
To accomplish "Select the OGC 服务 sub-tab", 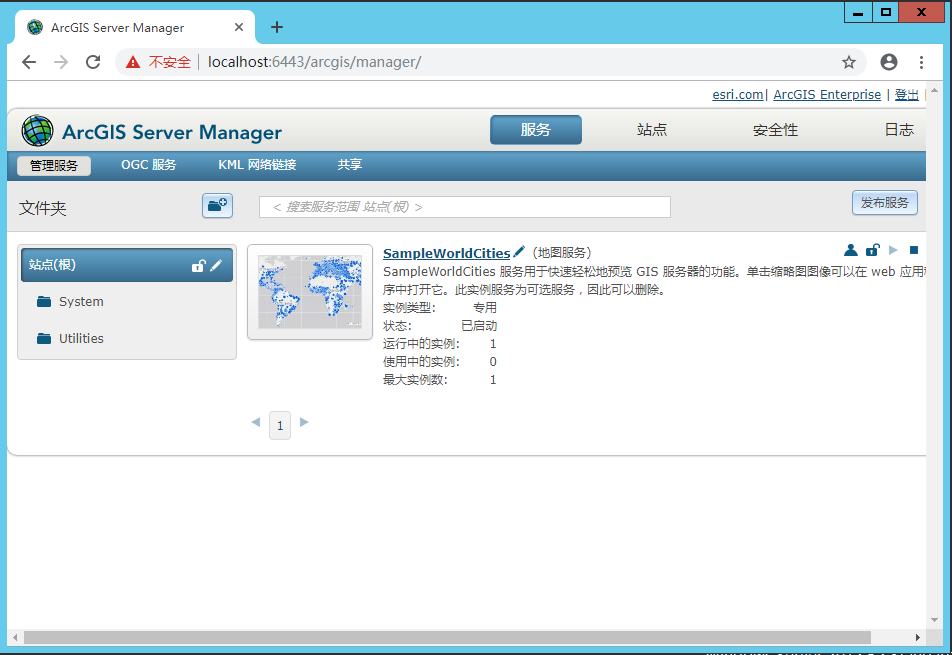I will coord(149,165).
